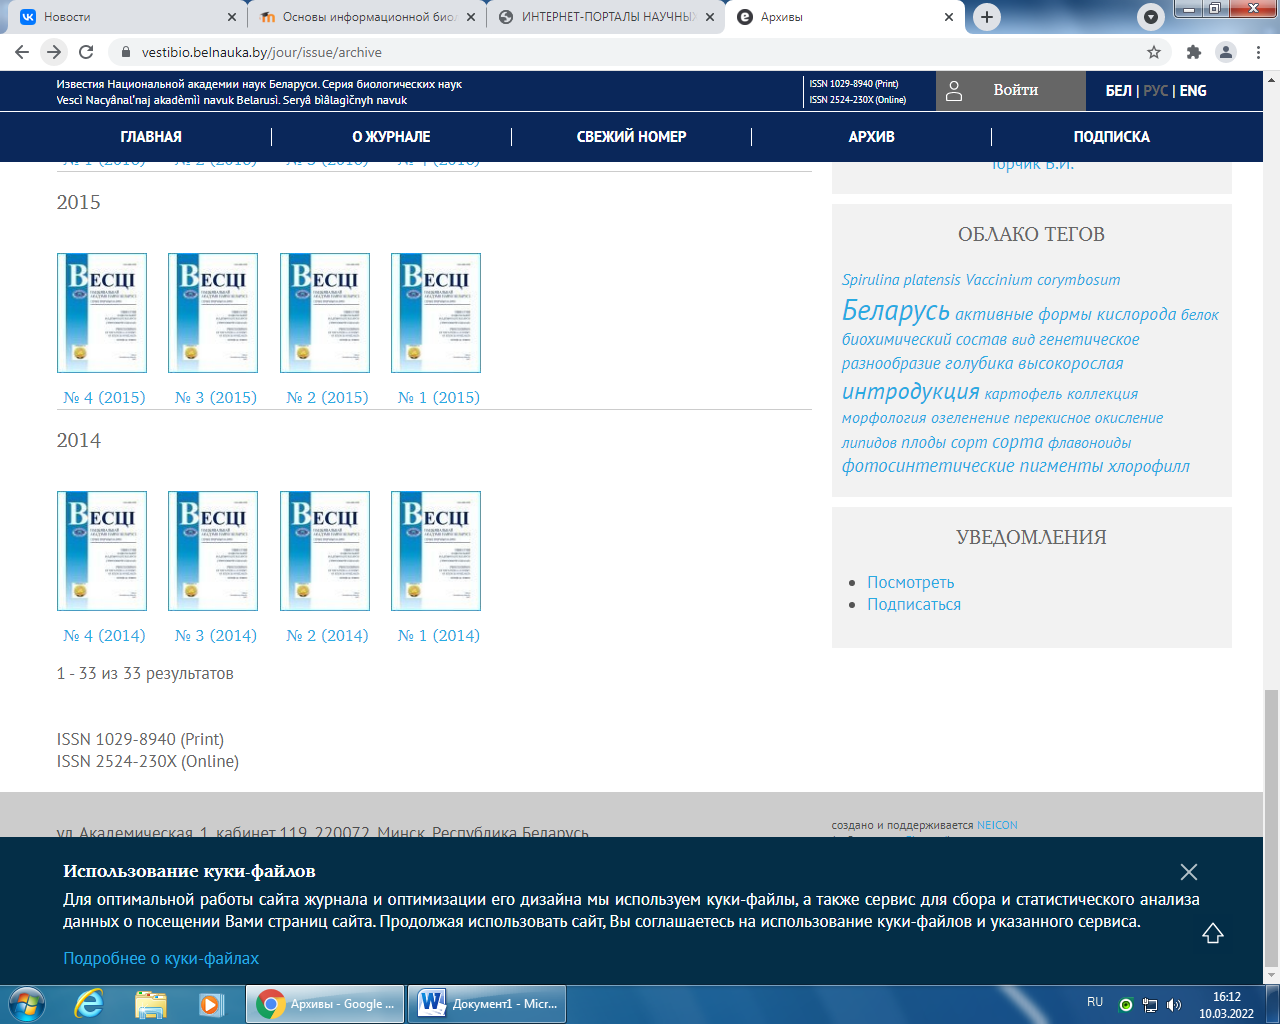Image resolution: width=1280 pixels, height=1024 pixels.
Task: Click the network tray icon
Action: pos(1150,1005)
